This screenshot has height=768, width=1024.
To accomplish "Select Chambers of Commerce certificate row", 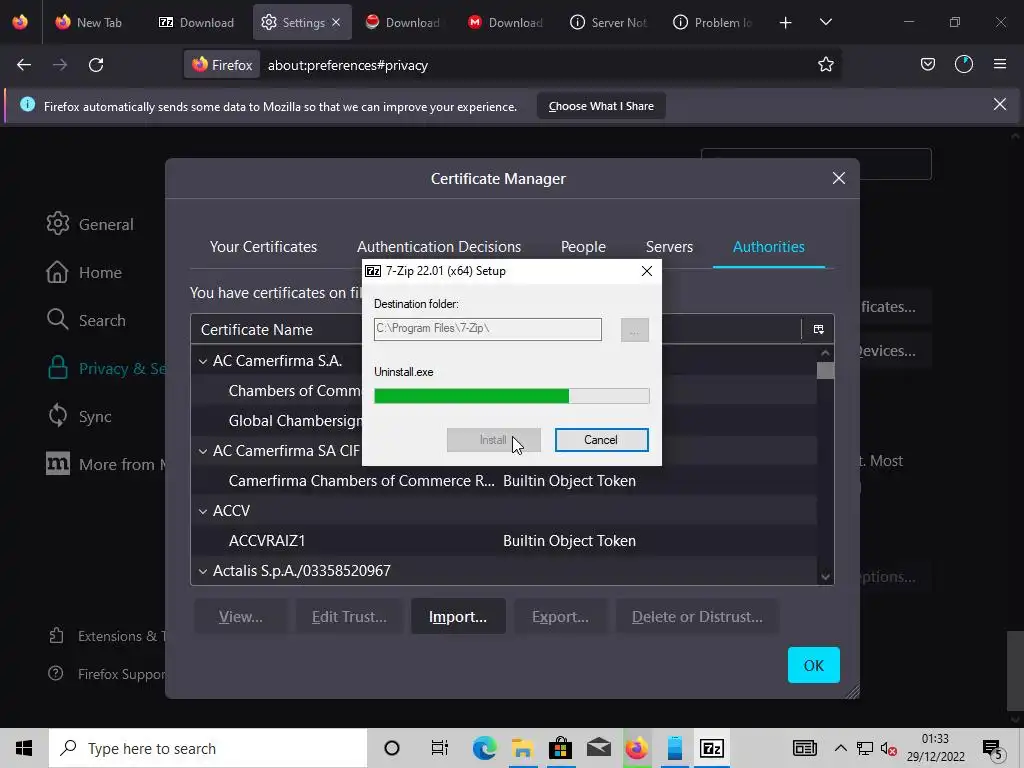I will [277, 391].
